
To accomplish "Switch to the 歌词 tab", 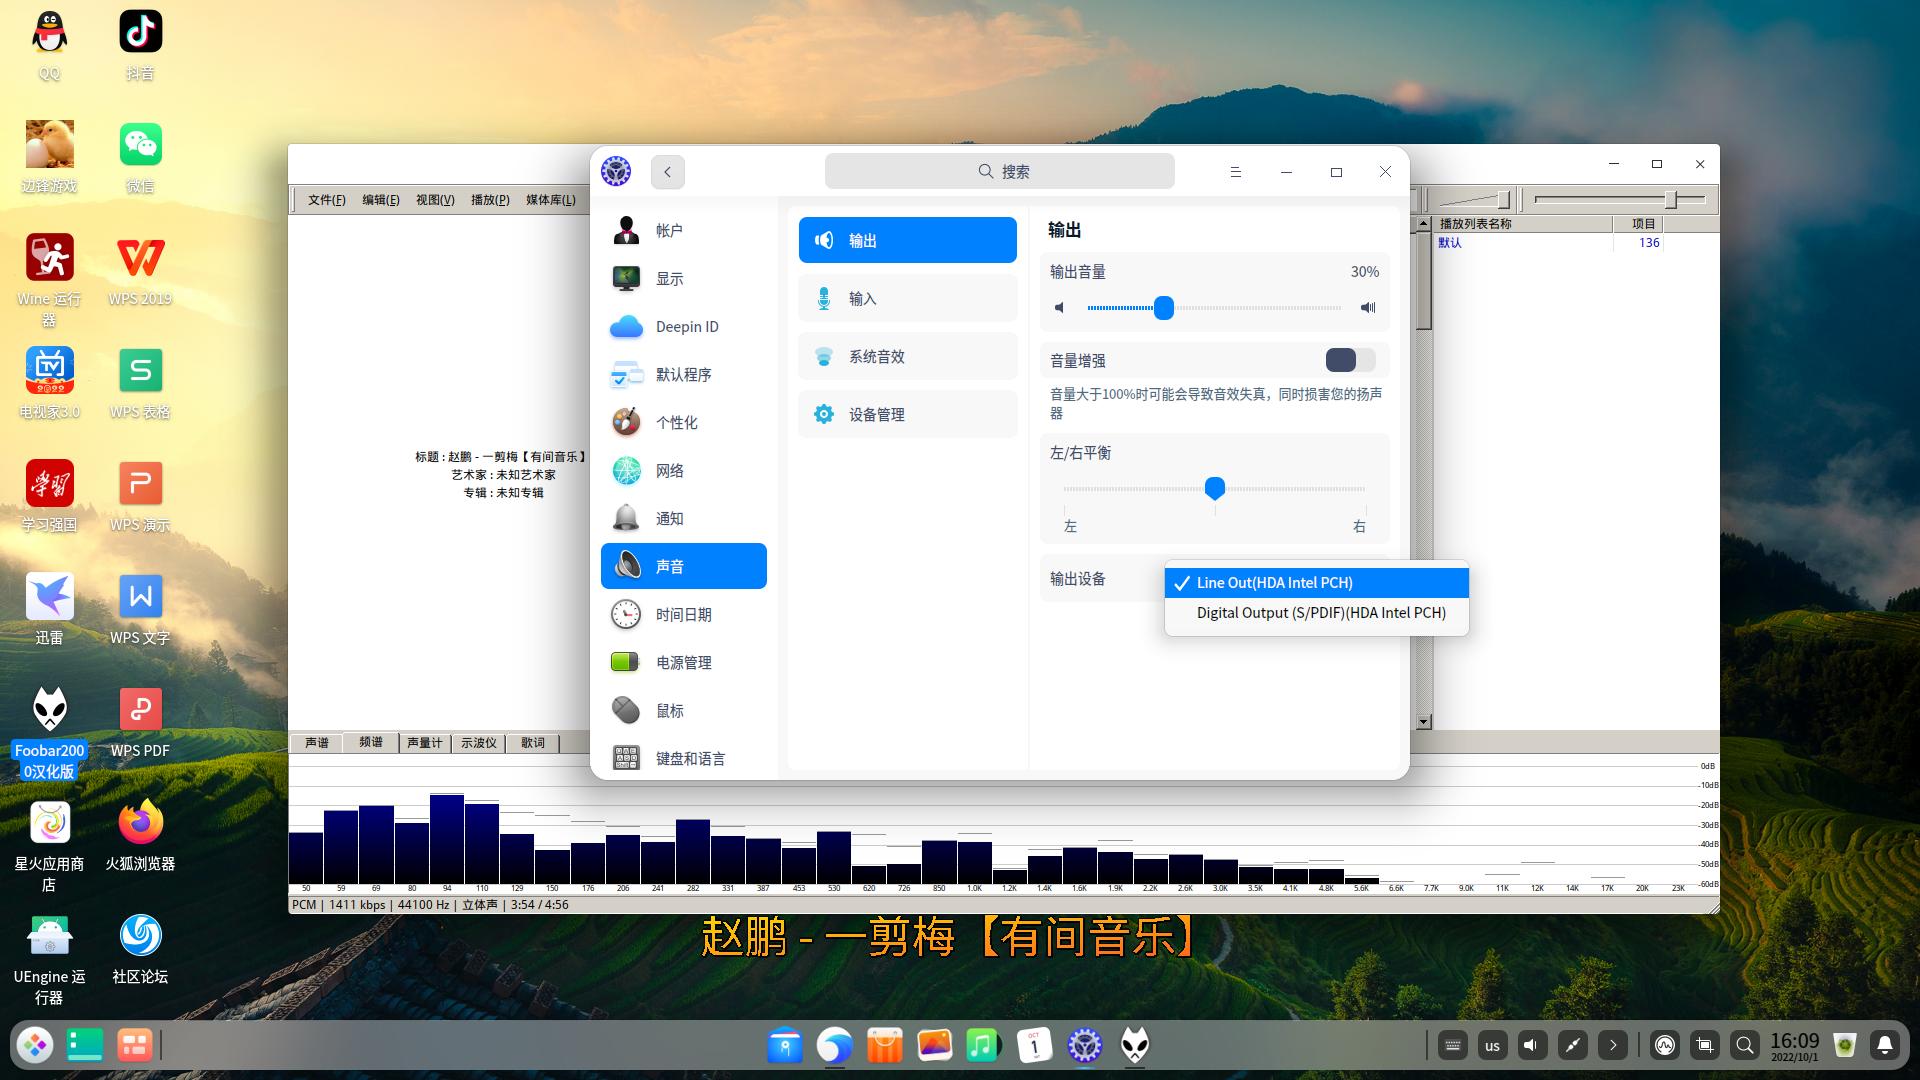I will click(x=533, y=742).
